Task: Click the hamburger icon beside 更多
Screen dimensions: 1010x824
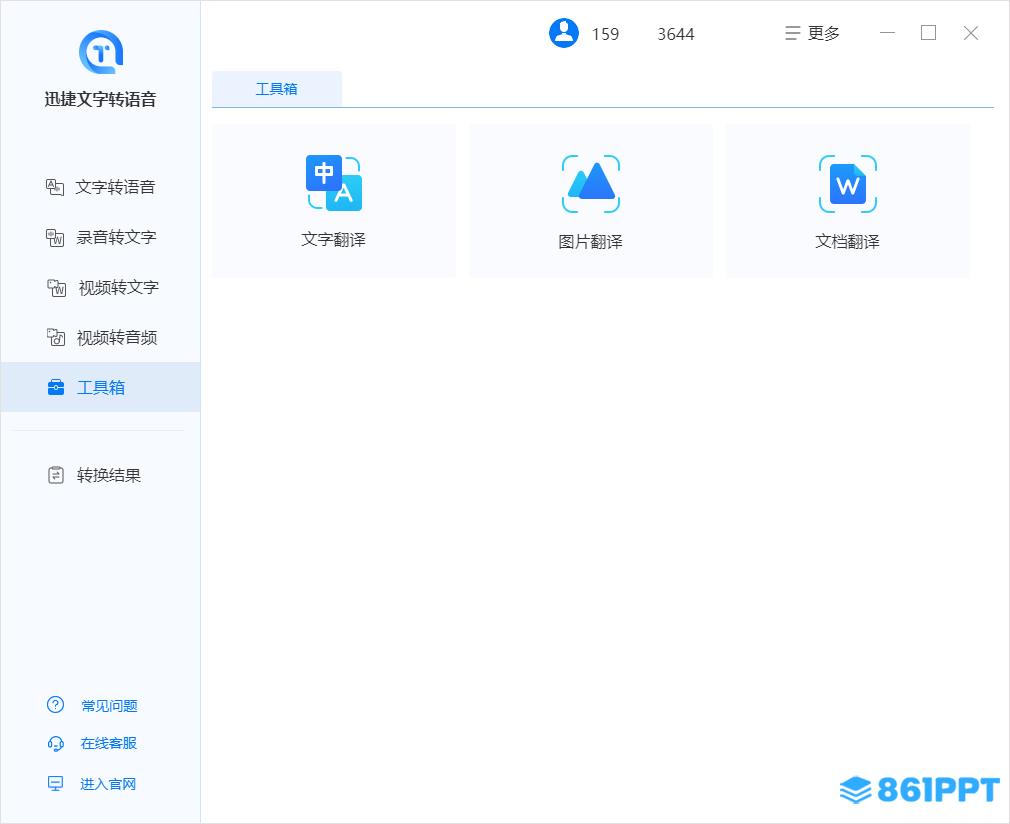Action: point(792,34)
